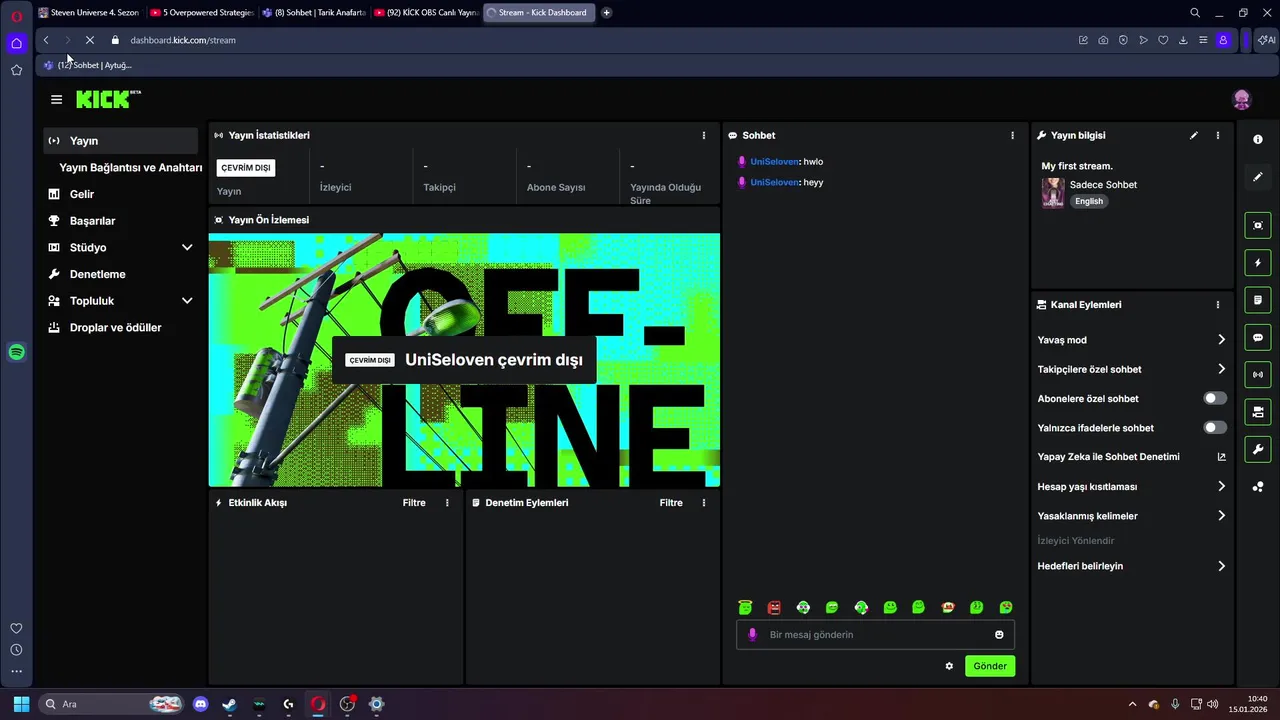The width and height of the screenshot is (1280, 720).
Task: Expand the Stüdyo sidebar section
Action: click(187, 247)
